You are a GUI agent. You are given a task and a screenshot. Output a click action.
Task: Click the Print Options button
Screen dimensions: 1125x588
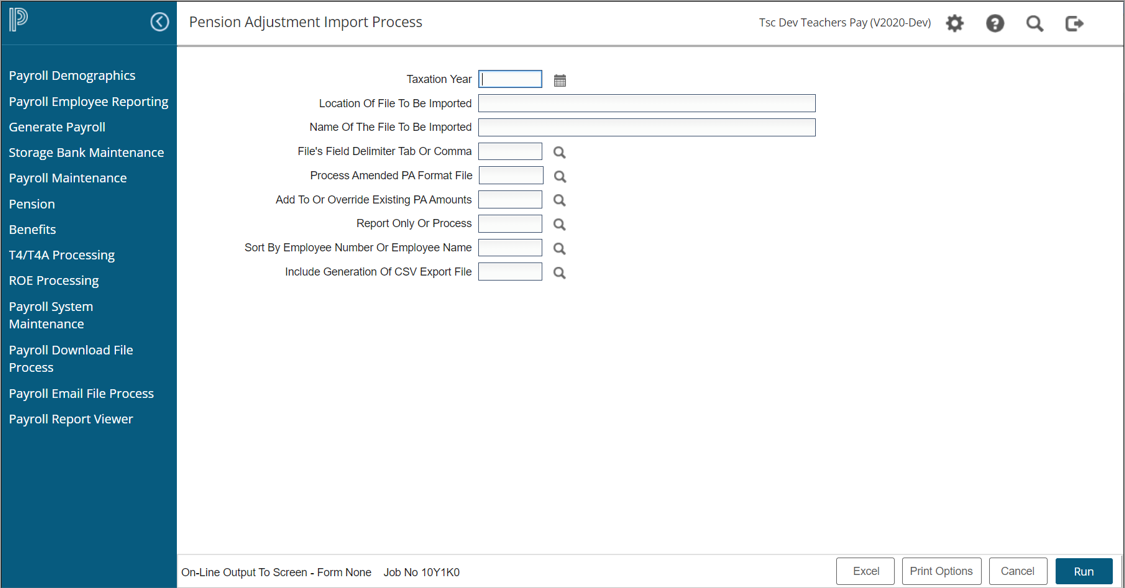941,571
